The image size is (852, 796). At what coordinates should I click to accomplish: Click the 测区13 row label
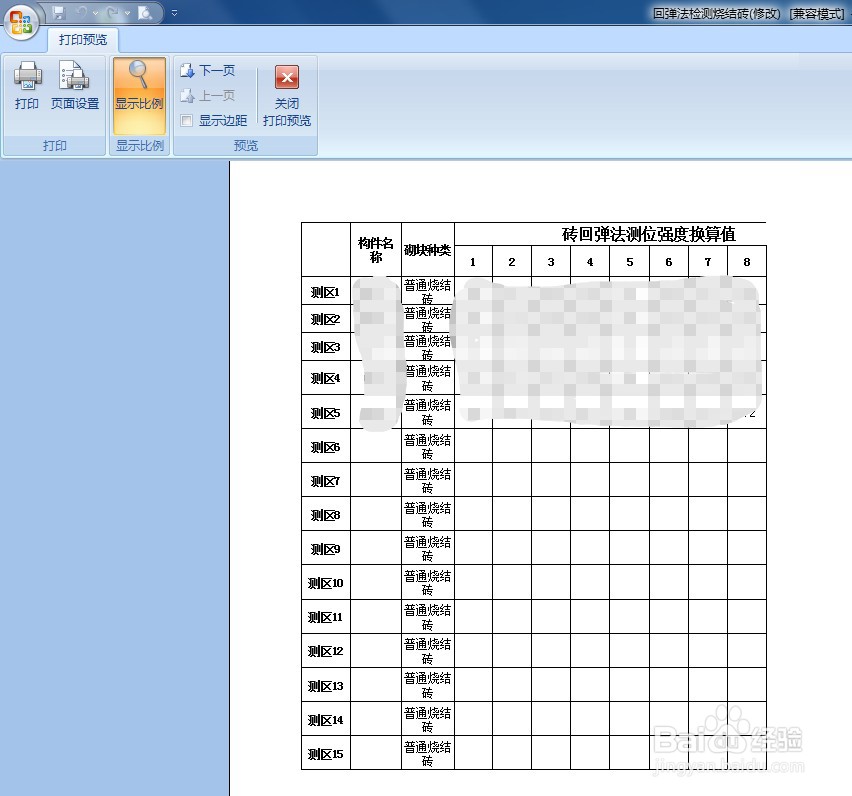325,686
